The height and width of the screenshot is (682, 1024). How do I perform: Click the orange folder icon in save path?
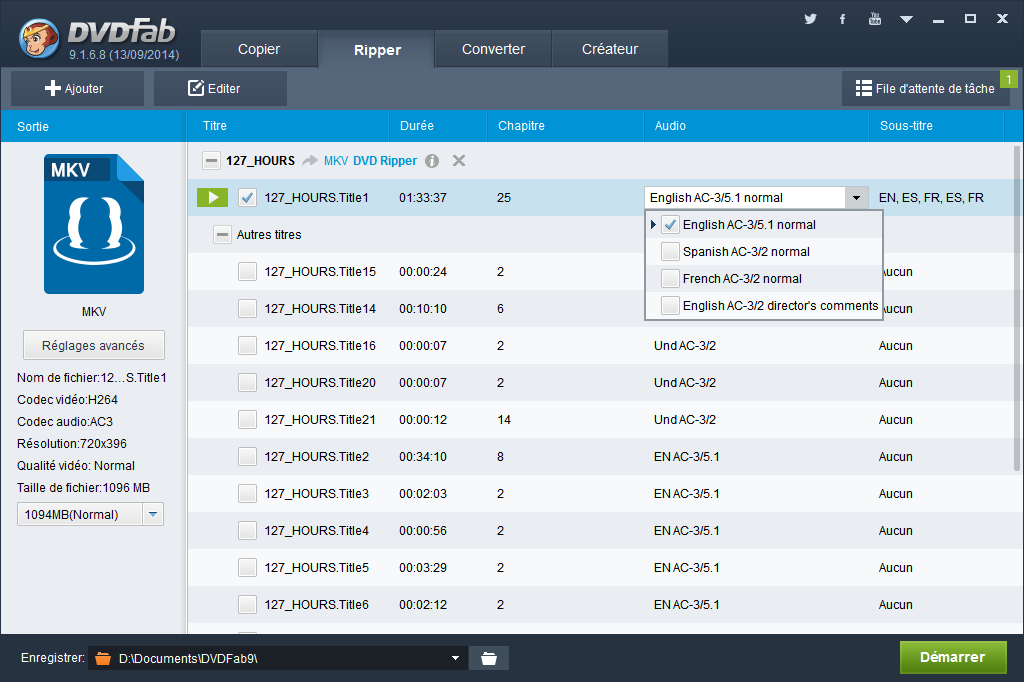[103, 658]
